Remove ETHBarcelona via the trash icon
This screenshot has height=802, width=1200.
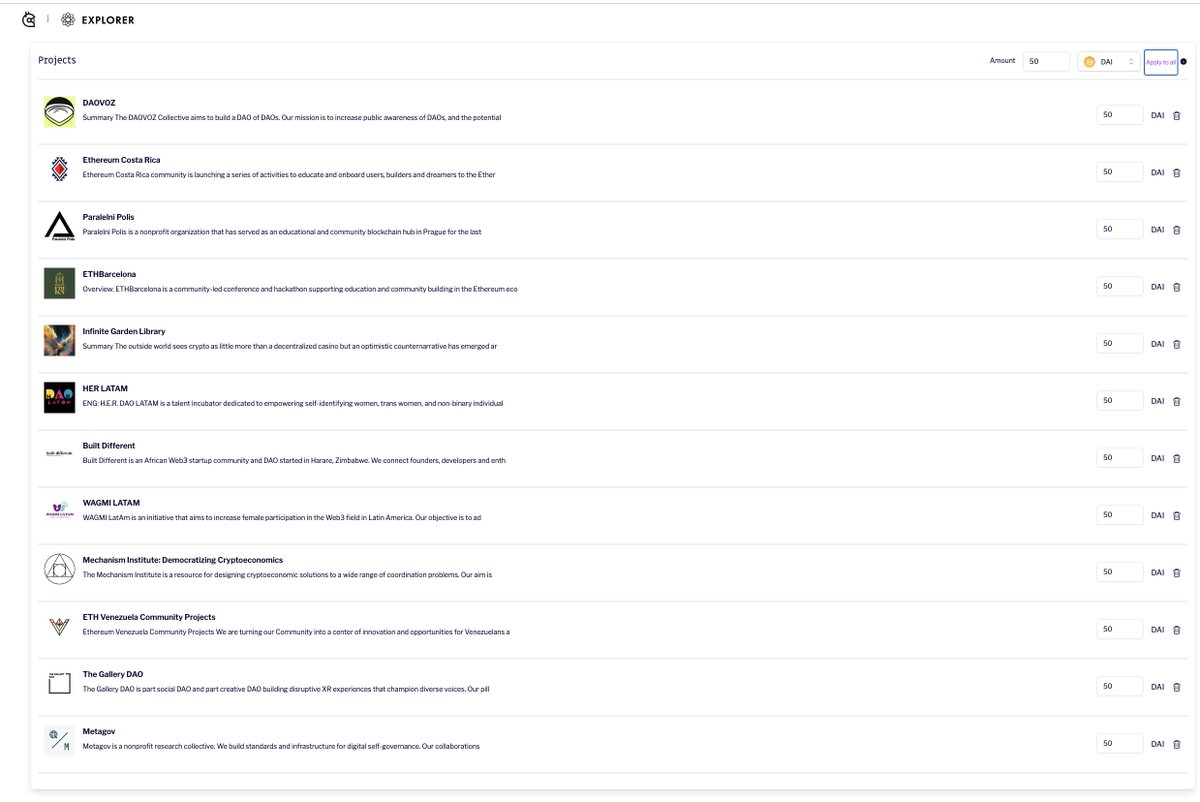tap(1177, 286)
